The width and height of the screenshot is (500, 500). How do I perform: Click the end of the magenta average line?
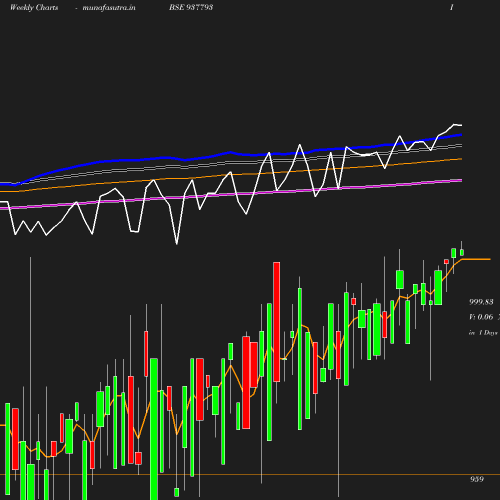461,180
